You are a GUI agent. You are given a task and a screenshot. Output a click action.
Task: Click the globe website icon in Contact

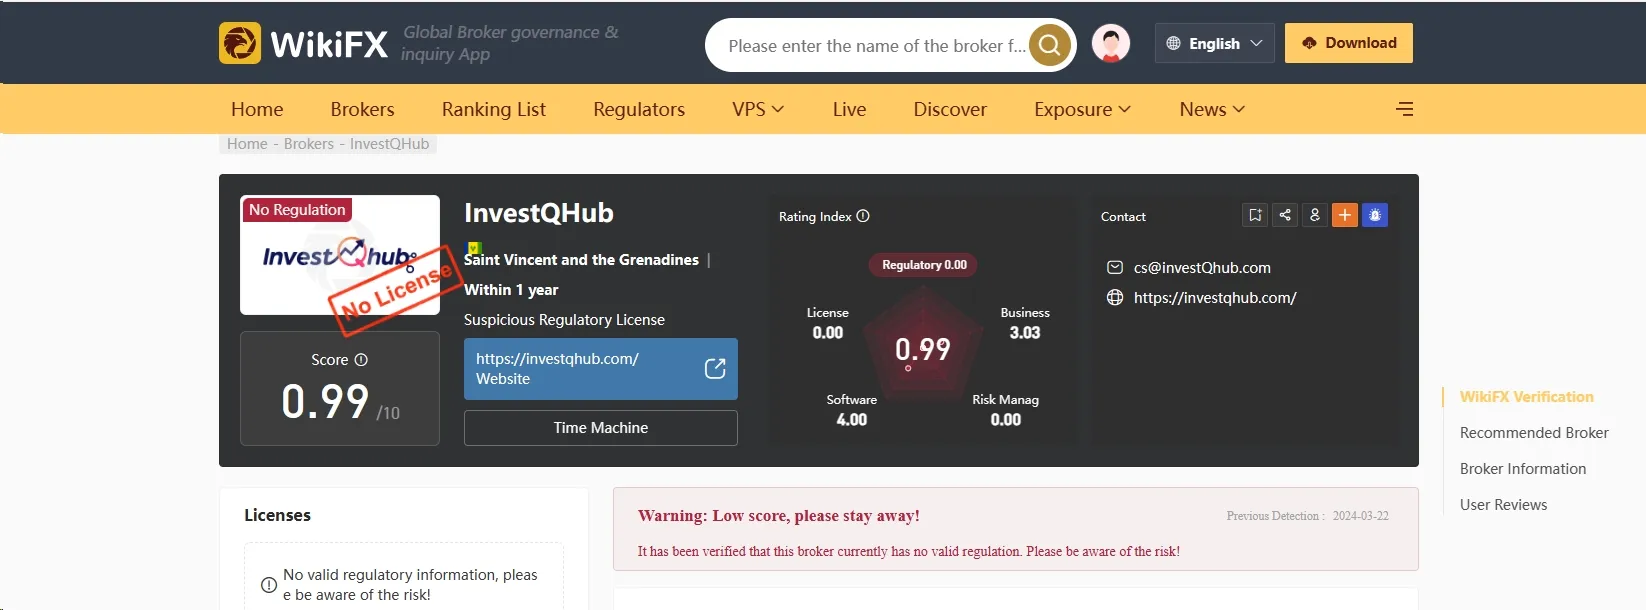point(1115,298)
